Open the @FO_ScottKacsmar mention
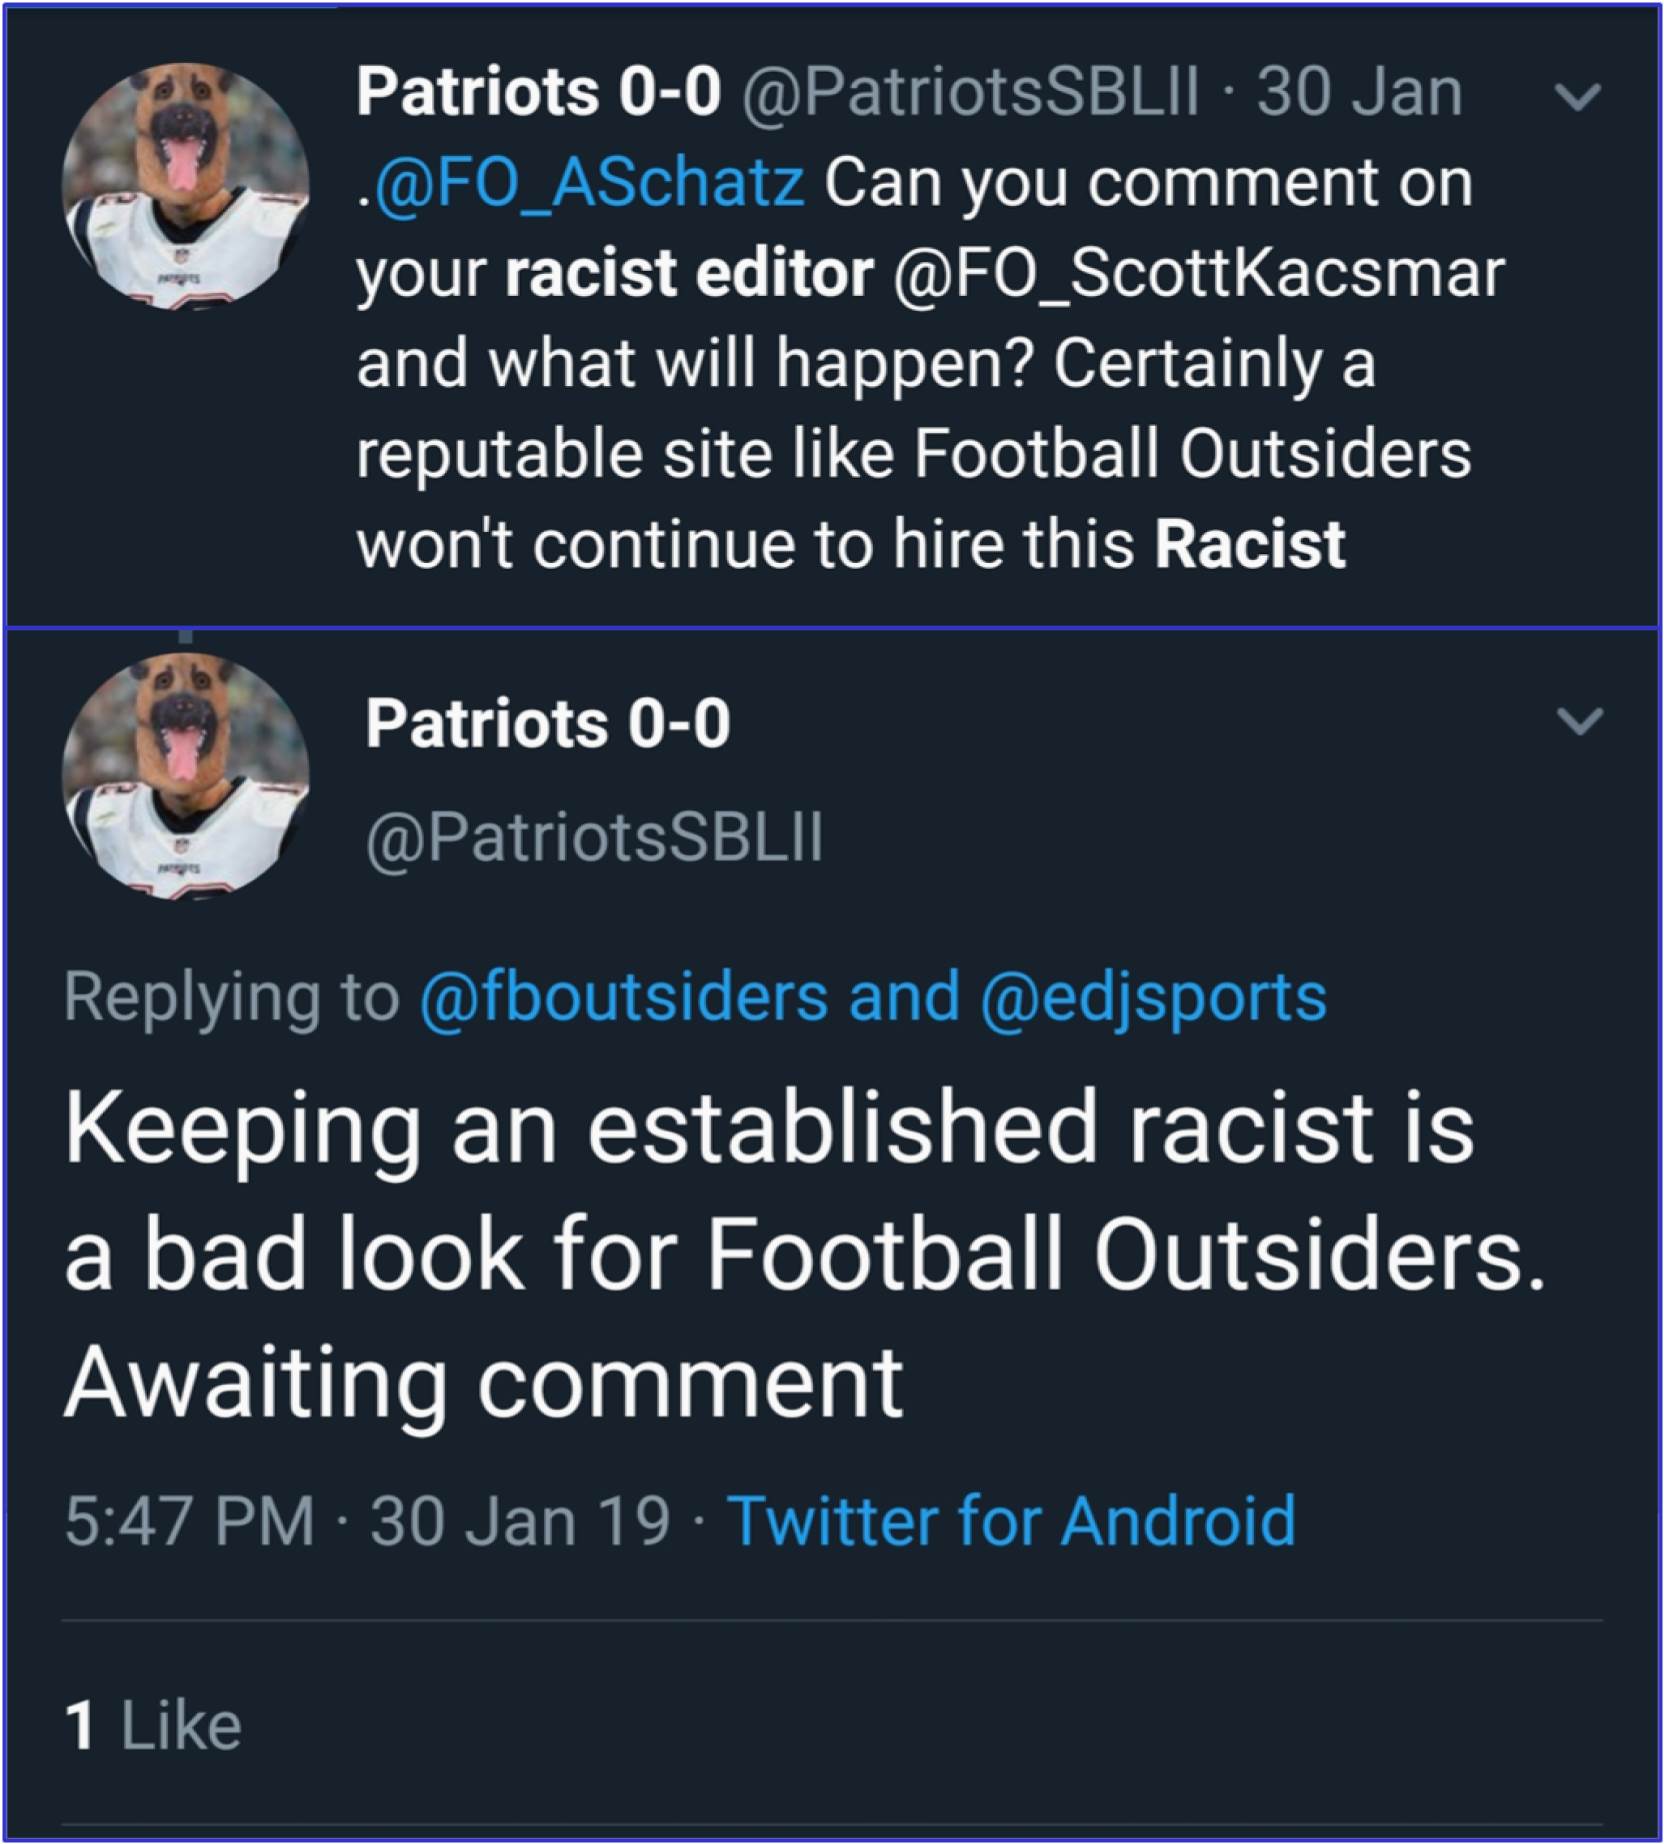The width and height of the screenshot is (1664, 1844). [x=1198, y=273]
